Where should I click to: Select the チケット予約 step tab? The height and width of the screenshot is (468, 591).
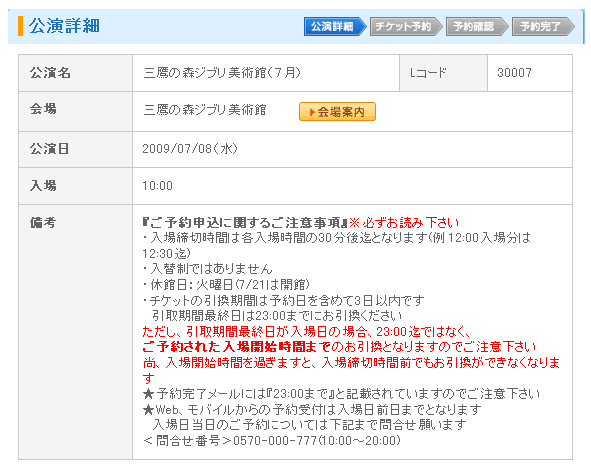pyautogui.click(x=406, y=26)
